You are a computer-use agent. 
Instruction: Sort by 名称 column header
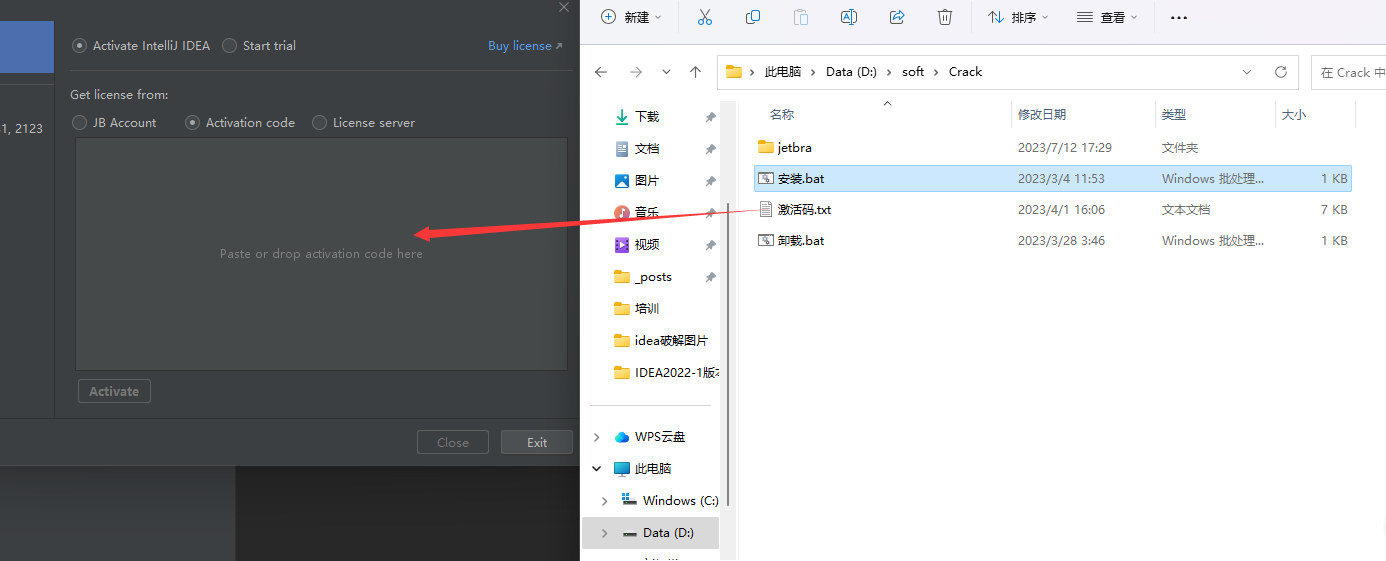click(782, 115)
